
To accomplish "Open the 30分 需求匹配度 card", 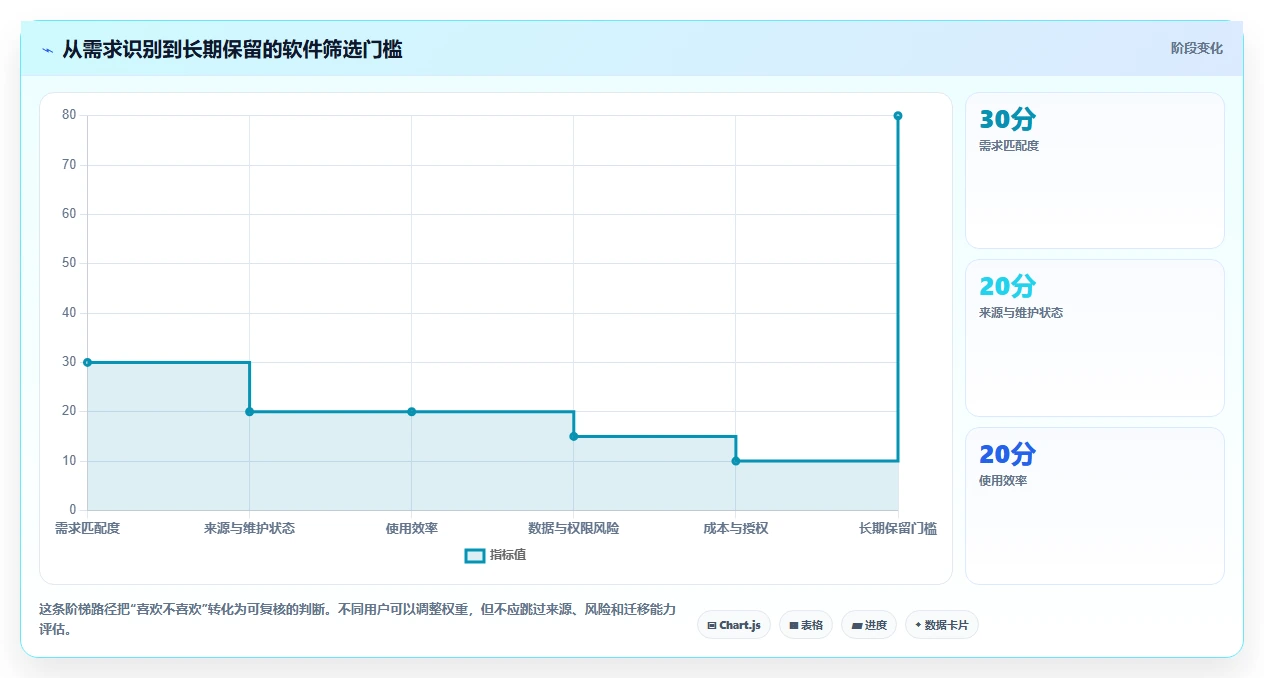I will point(1095,170).
